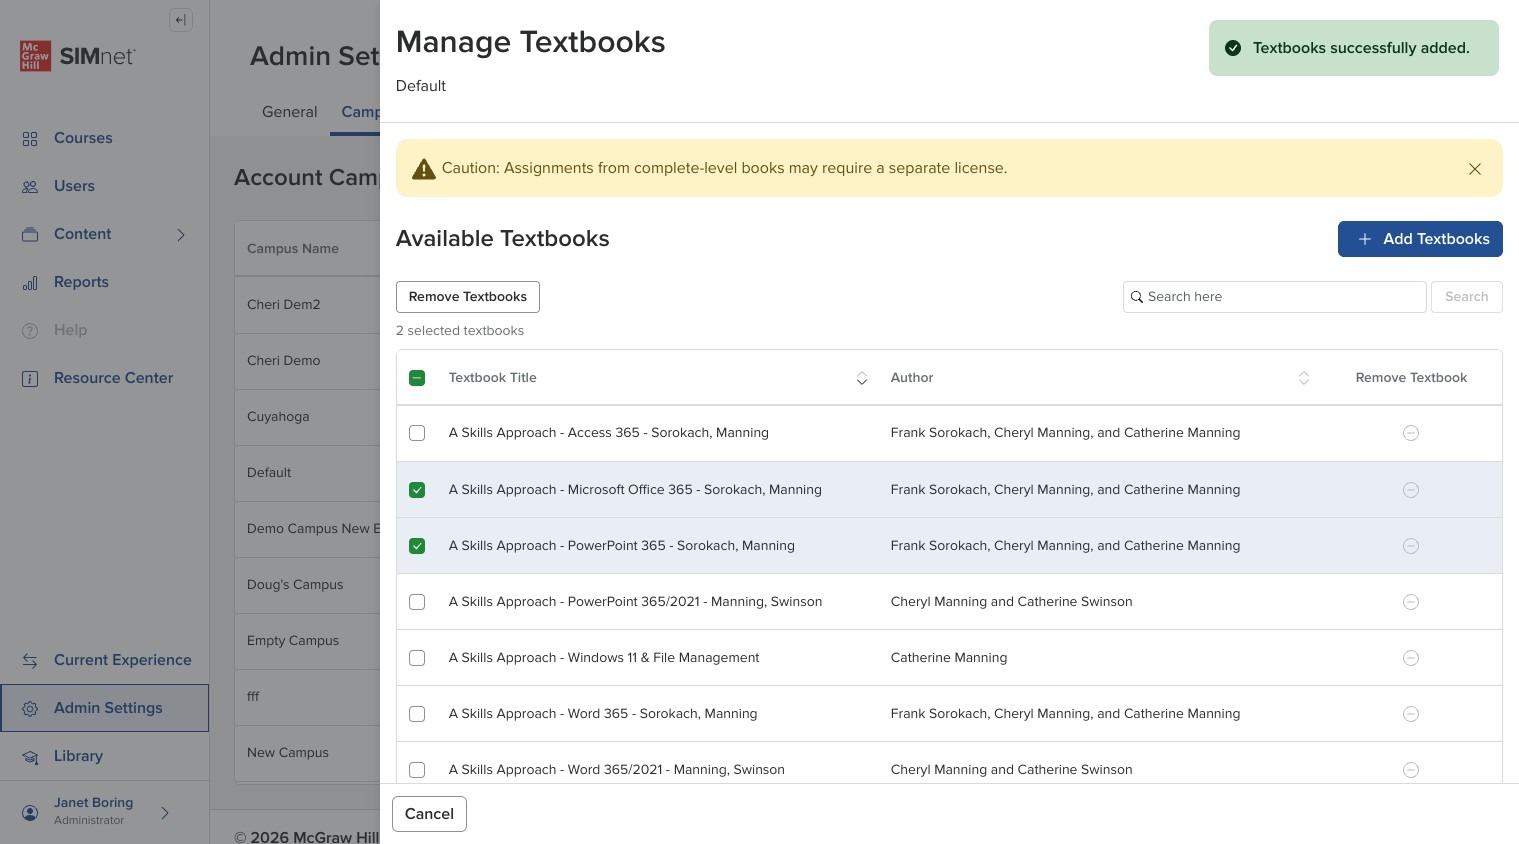Click the McGraw Hill SIMnet logo

click(x=78, y=56)
